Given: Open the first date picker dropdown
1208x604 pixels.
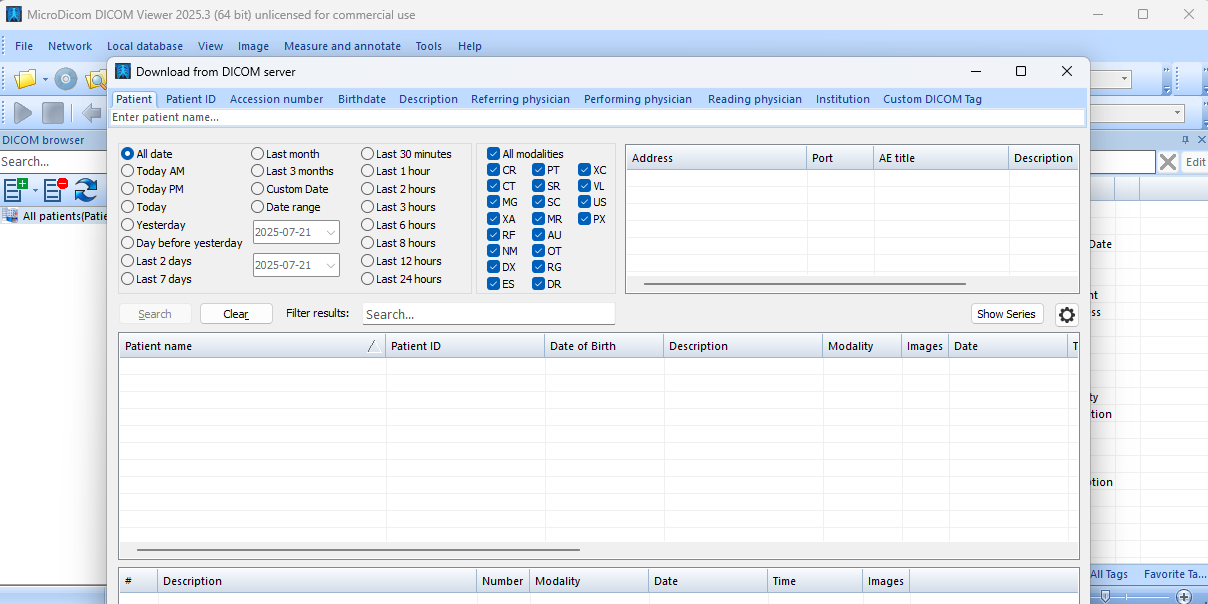Looking at the screenshot, I should pos(331,232).
